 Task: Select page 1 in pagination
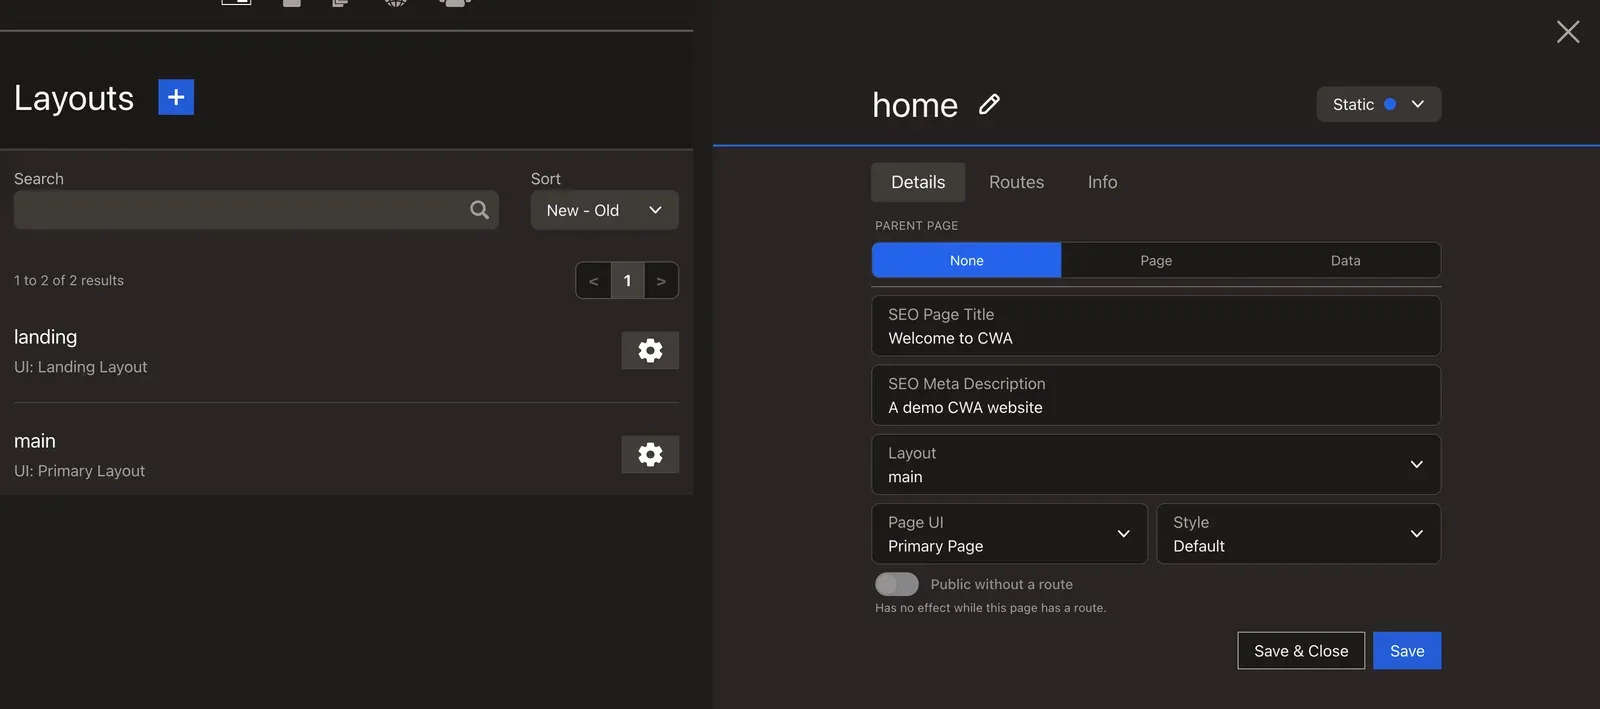pyautogui.click(x=627, y=281)
